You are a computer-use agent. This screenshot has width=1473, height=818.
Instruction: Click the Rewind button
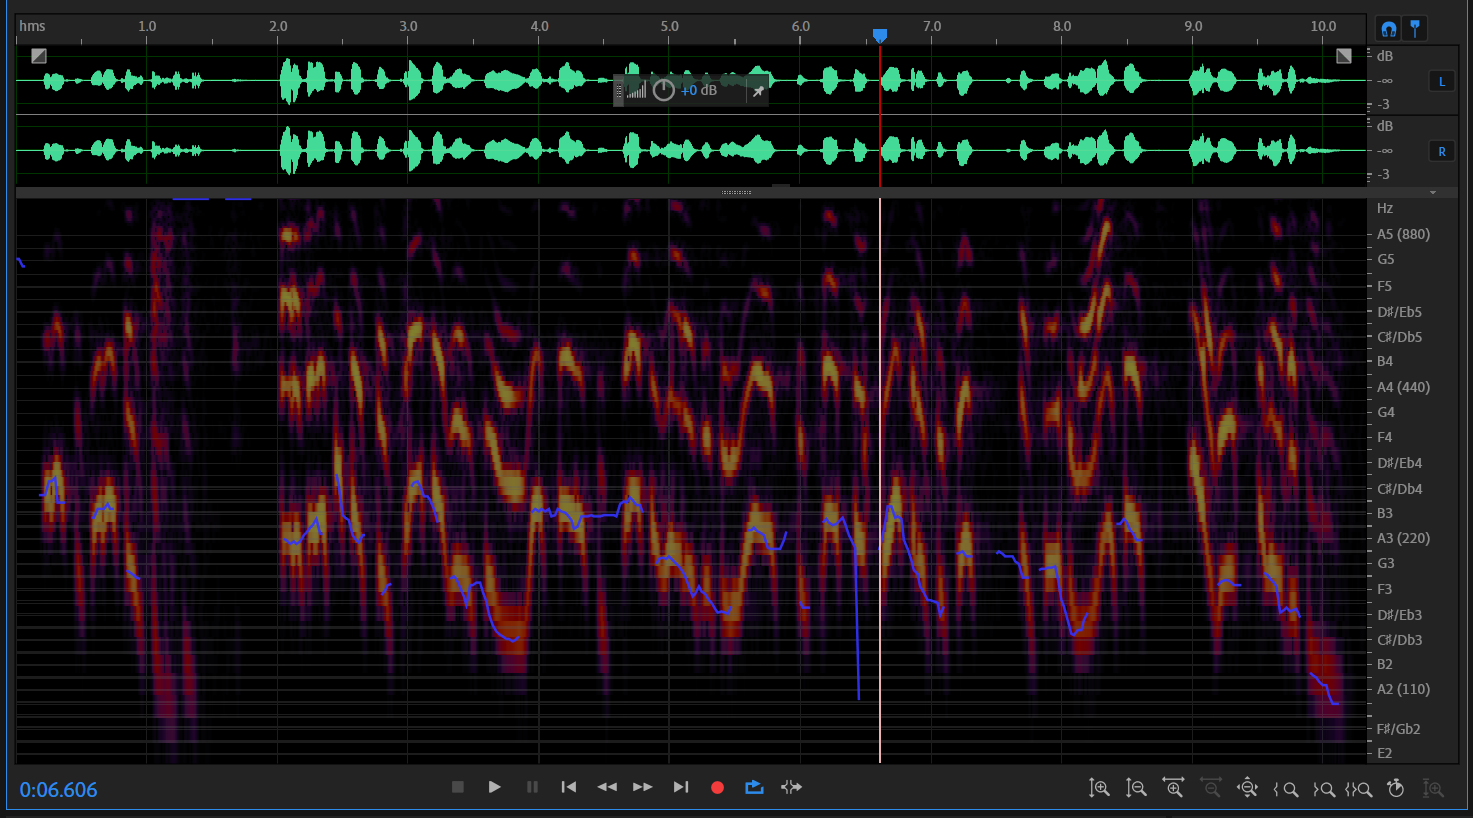click(x=606, y=787)
